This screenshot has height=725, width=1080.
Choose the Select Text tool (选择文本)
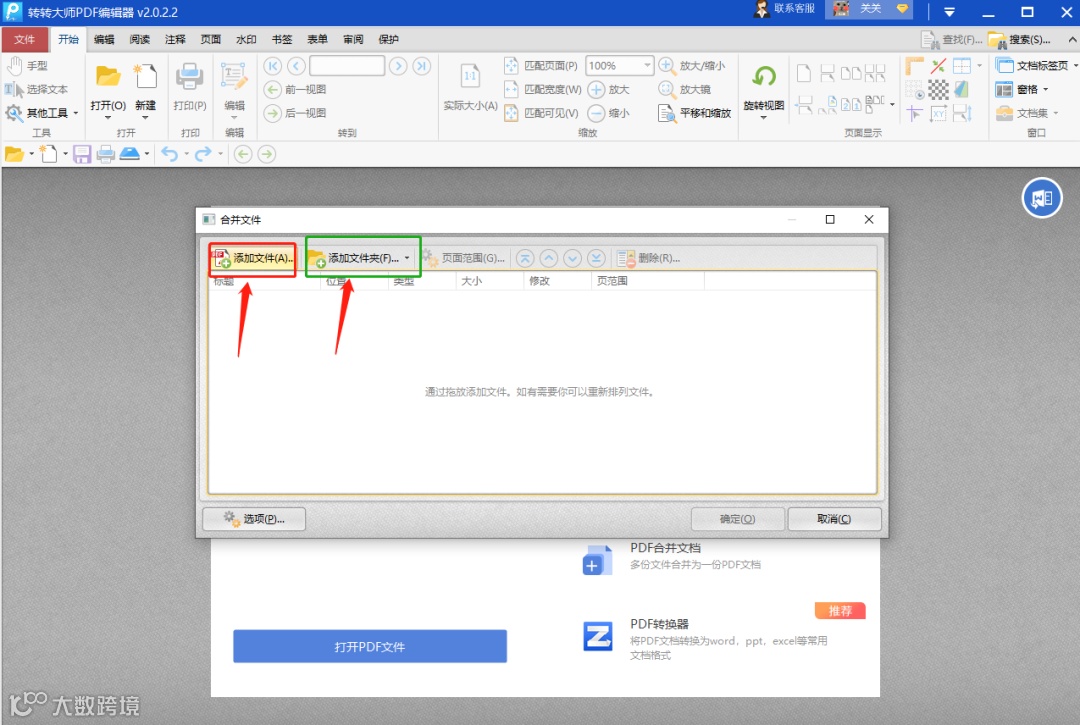[x=37, y=90]
